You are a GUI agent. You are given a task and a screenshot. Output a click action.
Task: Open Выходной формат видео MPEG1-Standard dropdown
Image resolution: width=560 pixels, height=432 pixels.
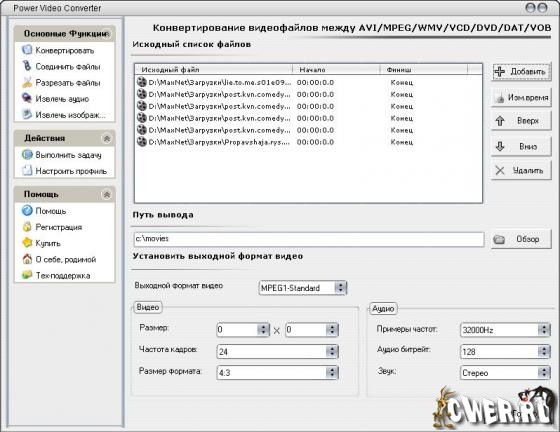point(340,288)
